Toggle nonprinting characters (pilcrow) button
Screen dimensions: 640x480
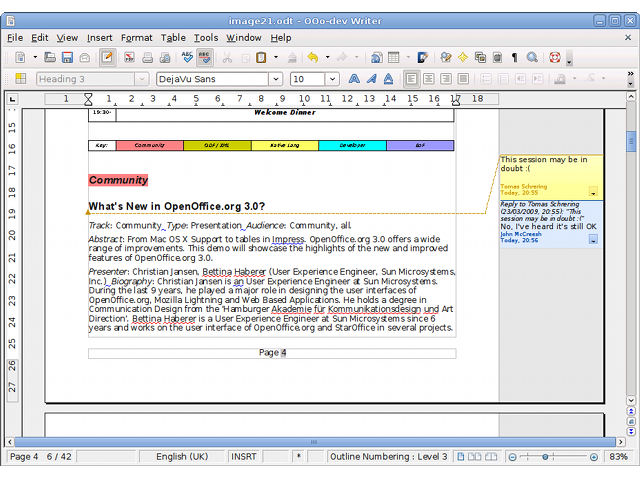tap(514, 58)
